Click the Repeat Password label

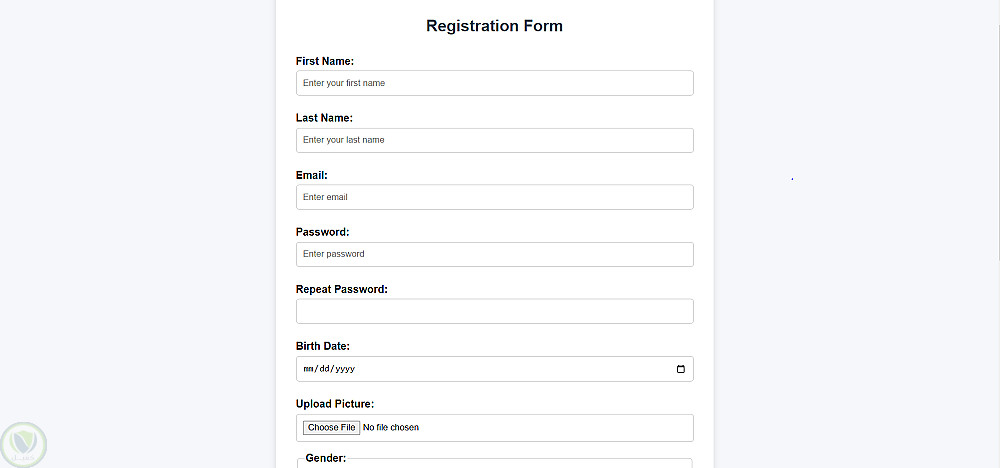click(342, 289)
